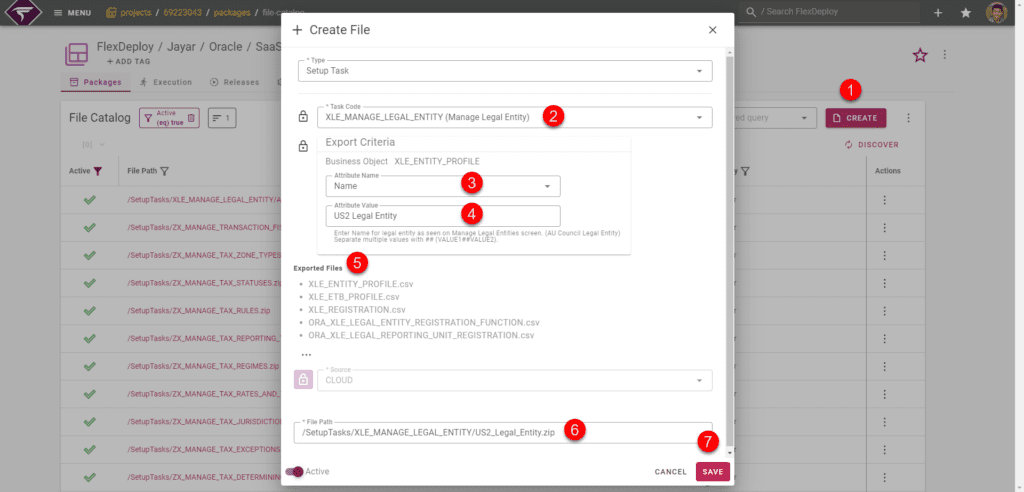Viewport: 1024px width, 492px height.
Task: Open Actions menu for XLE_MANAGE_LEGAL_ENTITY row
Action: click(885, 200)
